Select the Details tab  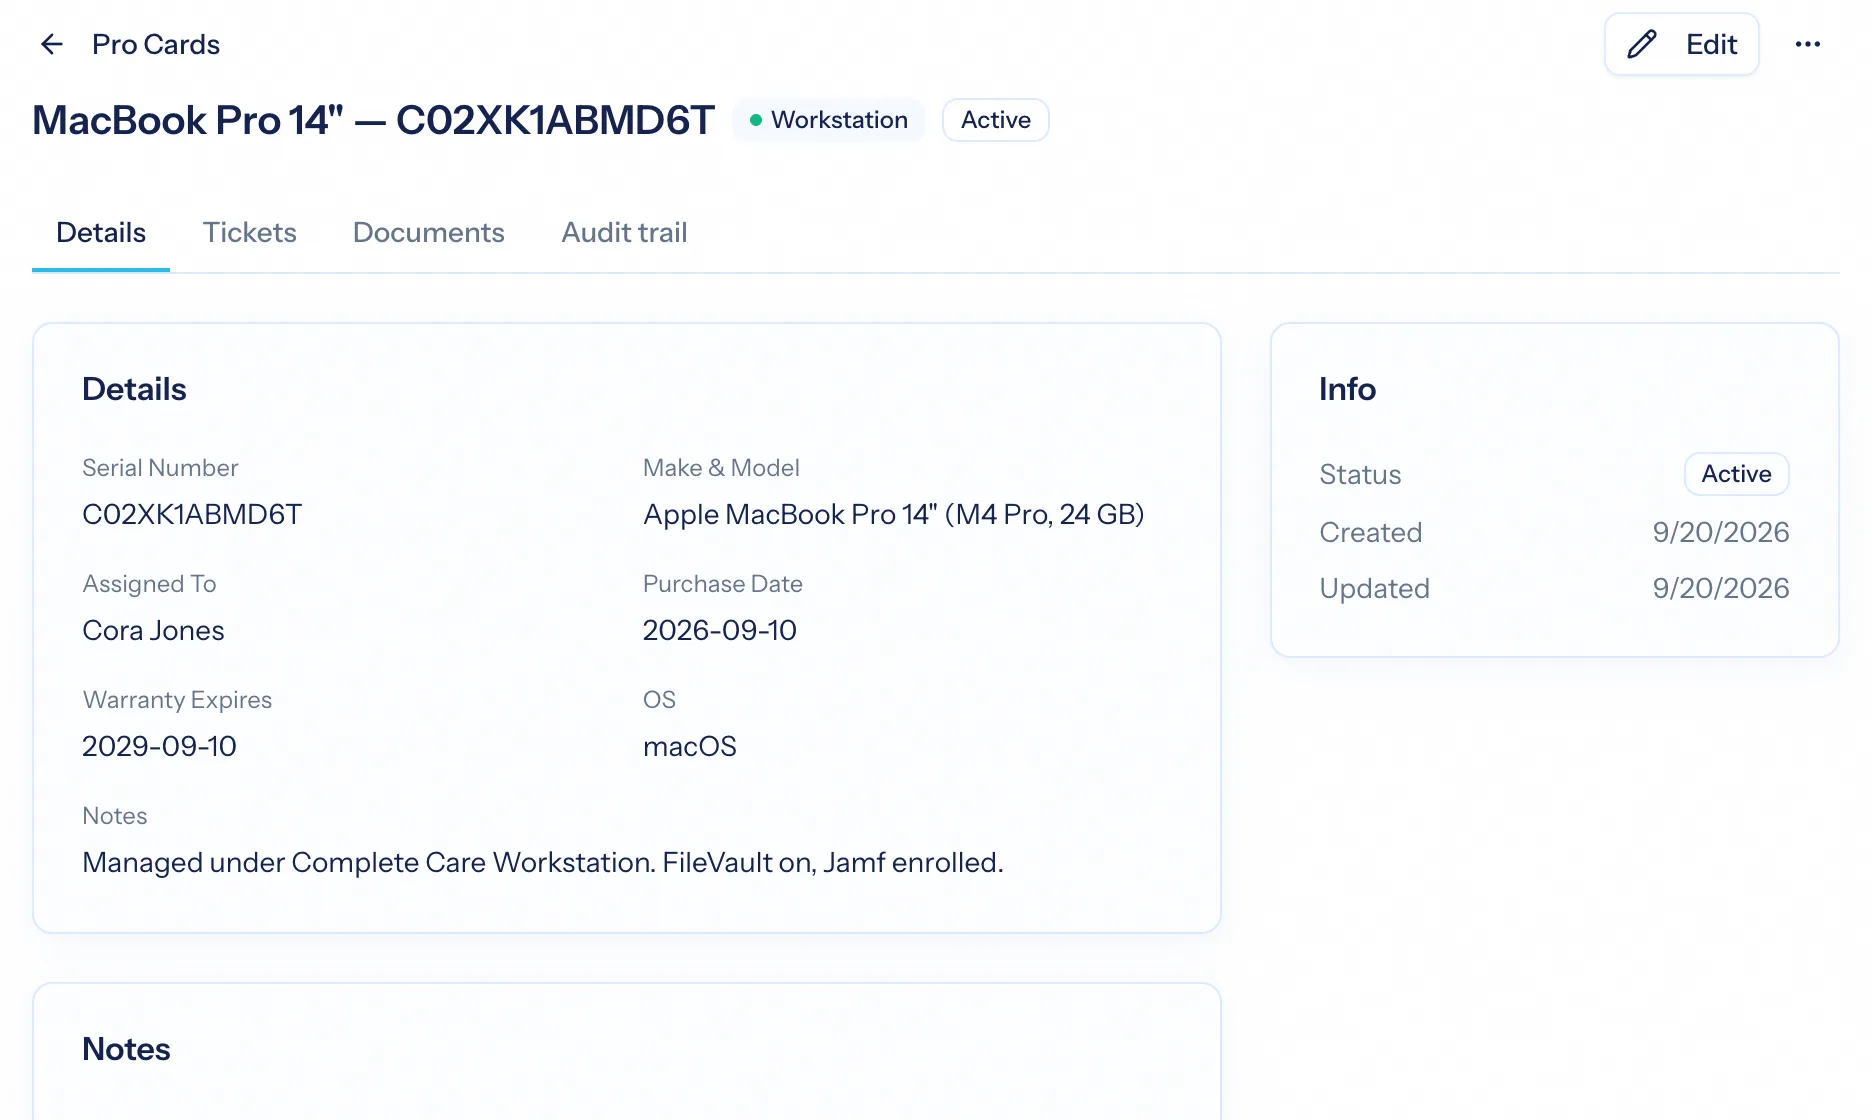coord(101,232)
